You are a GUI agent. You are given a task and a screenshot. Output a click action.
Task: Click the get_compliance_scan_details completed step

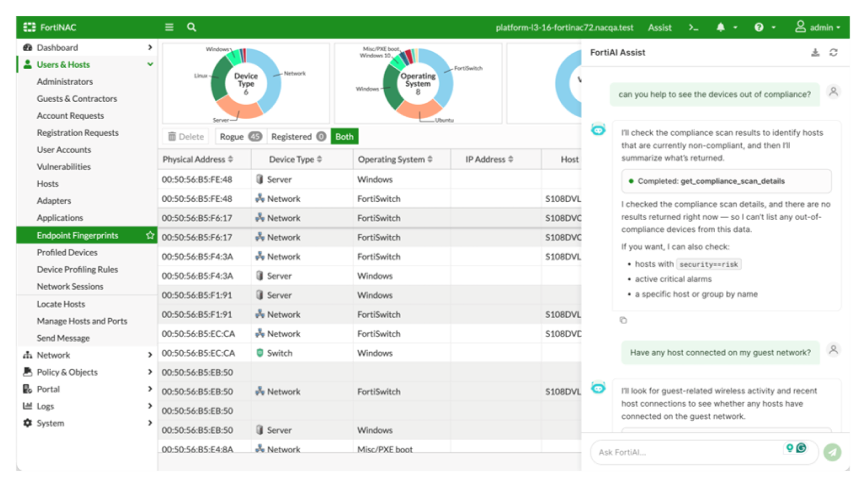(726, 181)
